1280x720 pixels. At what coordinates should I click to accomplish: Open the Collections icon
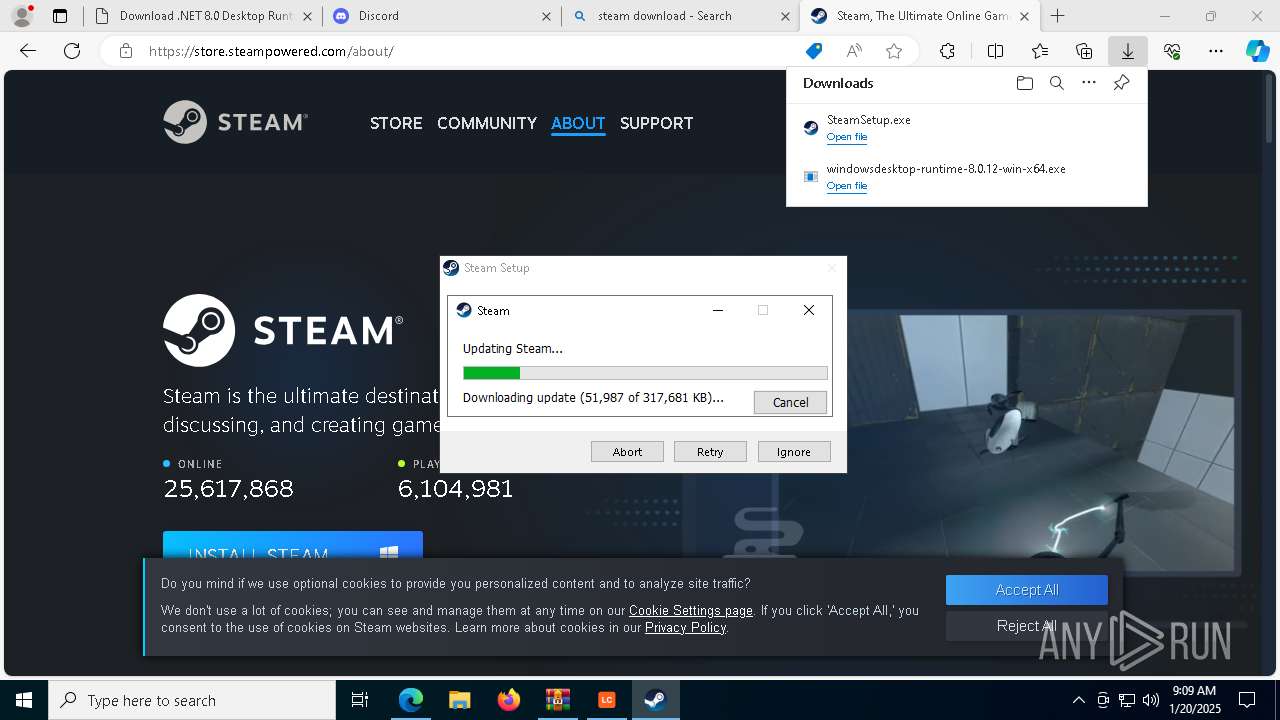coord(1084,51)
